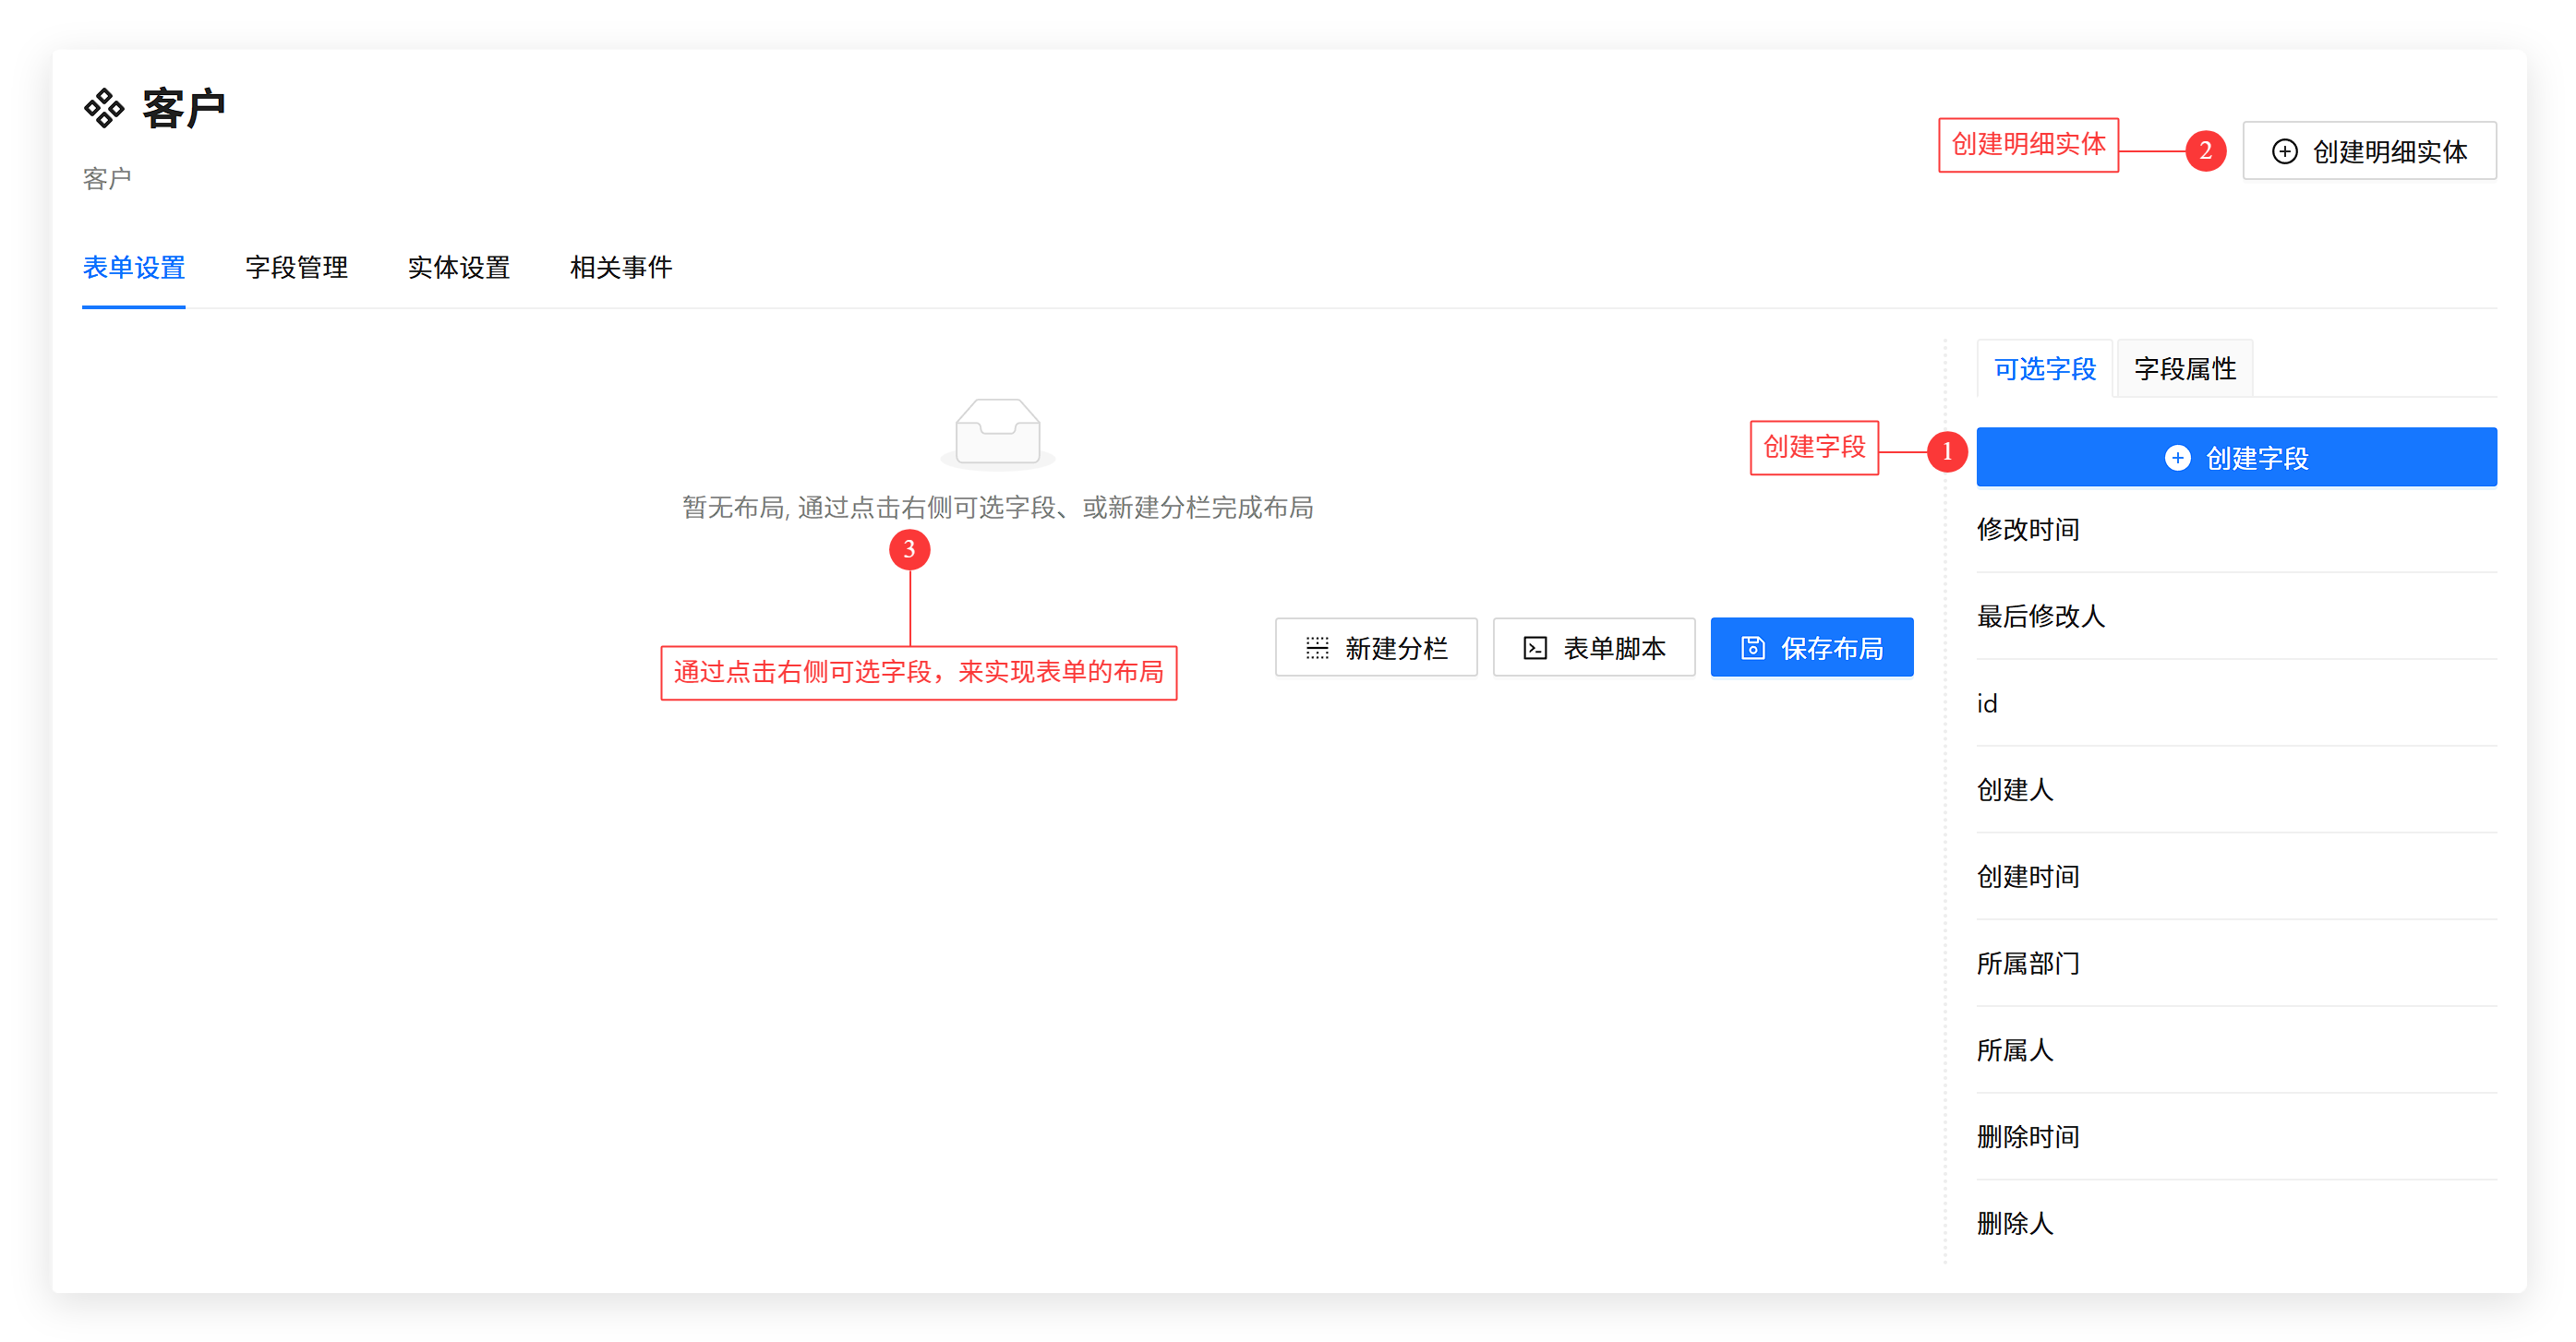The image size is (2576, 1342).
Task: Click the plus icon in 创建明细实体
Action: tap(2285, 151)
